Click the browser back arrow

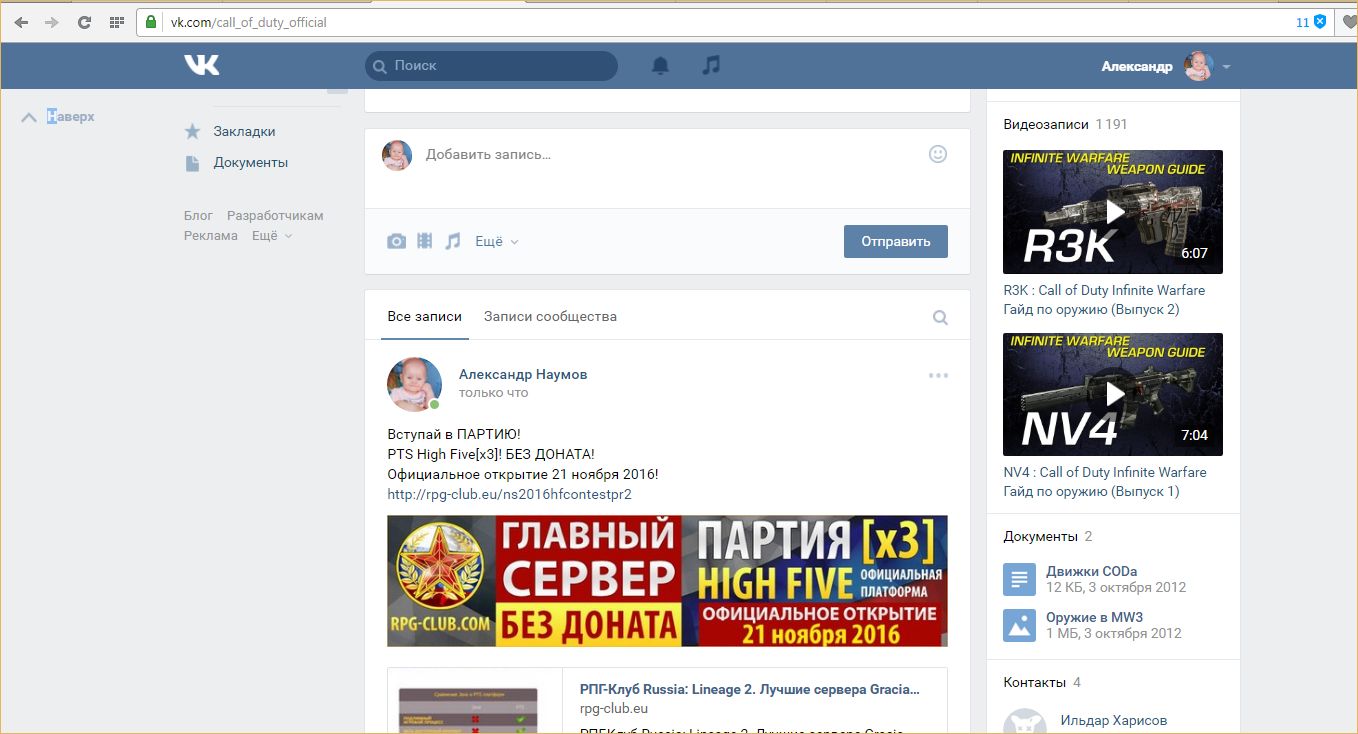[x=21, y=22]
